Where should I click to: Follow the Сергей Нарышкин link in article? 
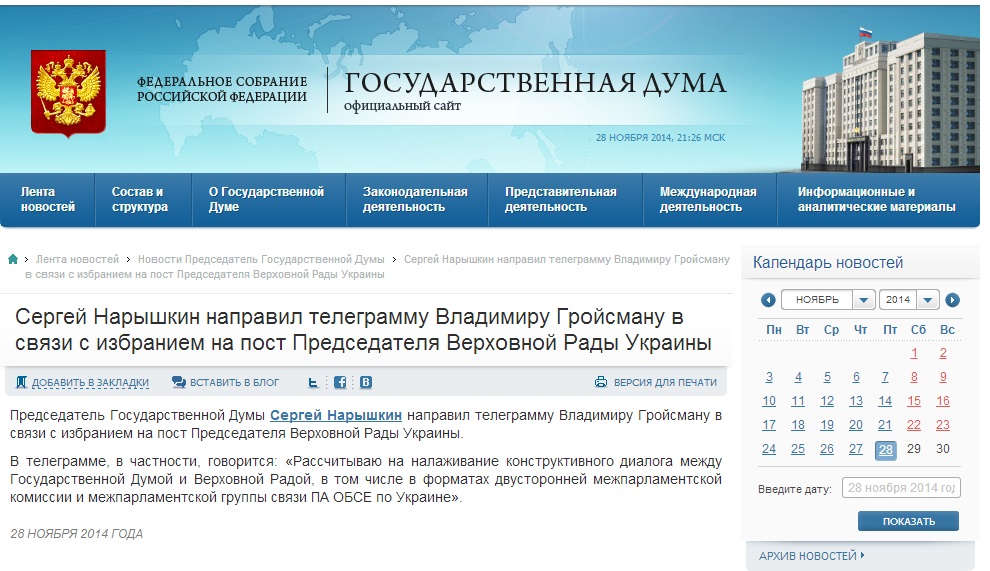click(x=336, y=415)
